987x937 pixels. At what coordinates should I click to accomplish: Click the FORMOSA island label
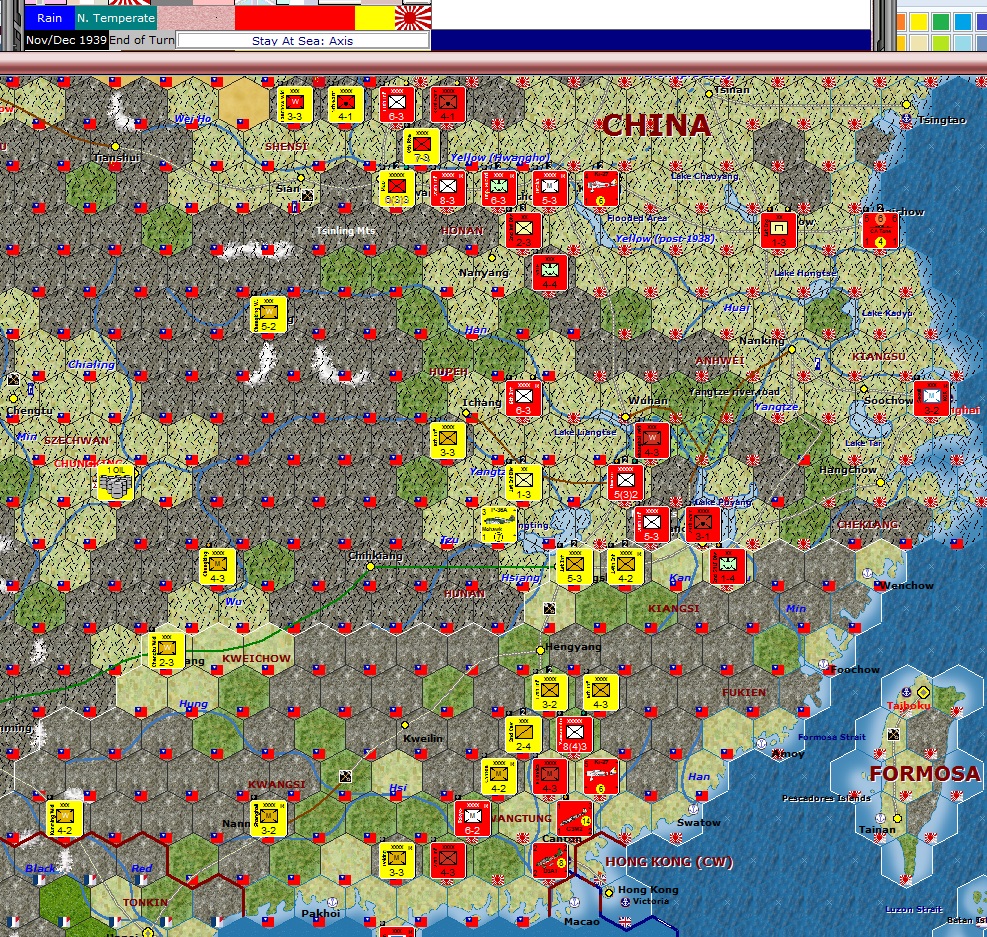click(x=925, y=773)
